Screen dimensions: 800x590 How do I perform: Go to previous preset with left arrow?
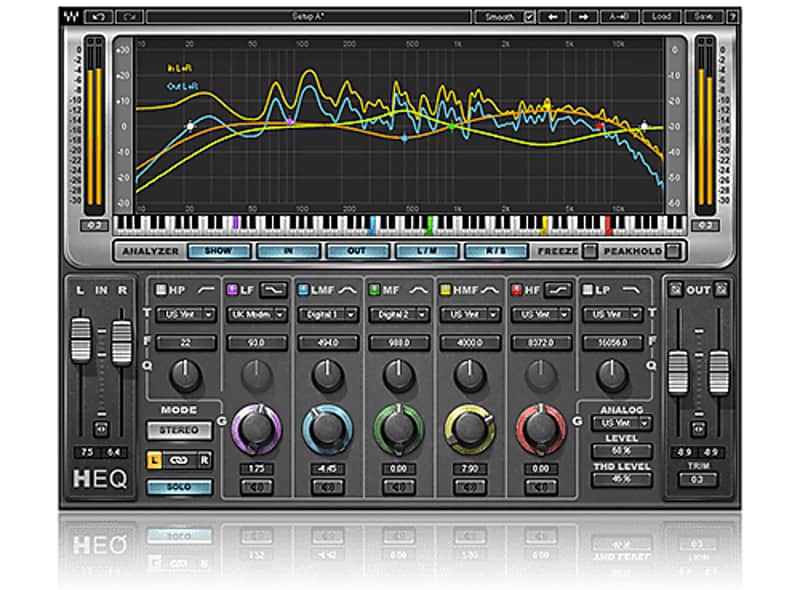click(x=553, y=17)
